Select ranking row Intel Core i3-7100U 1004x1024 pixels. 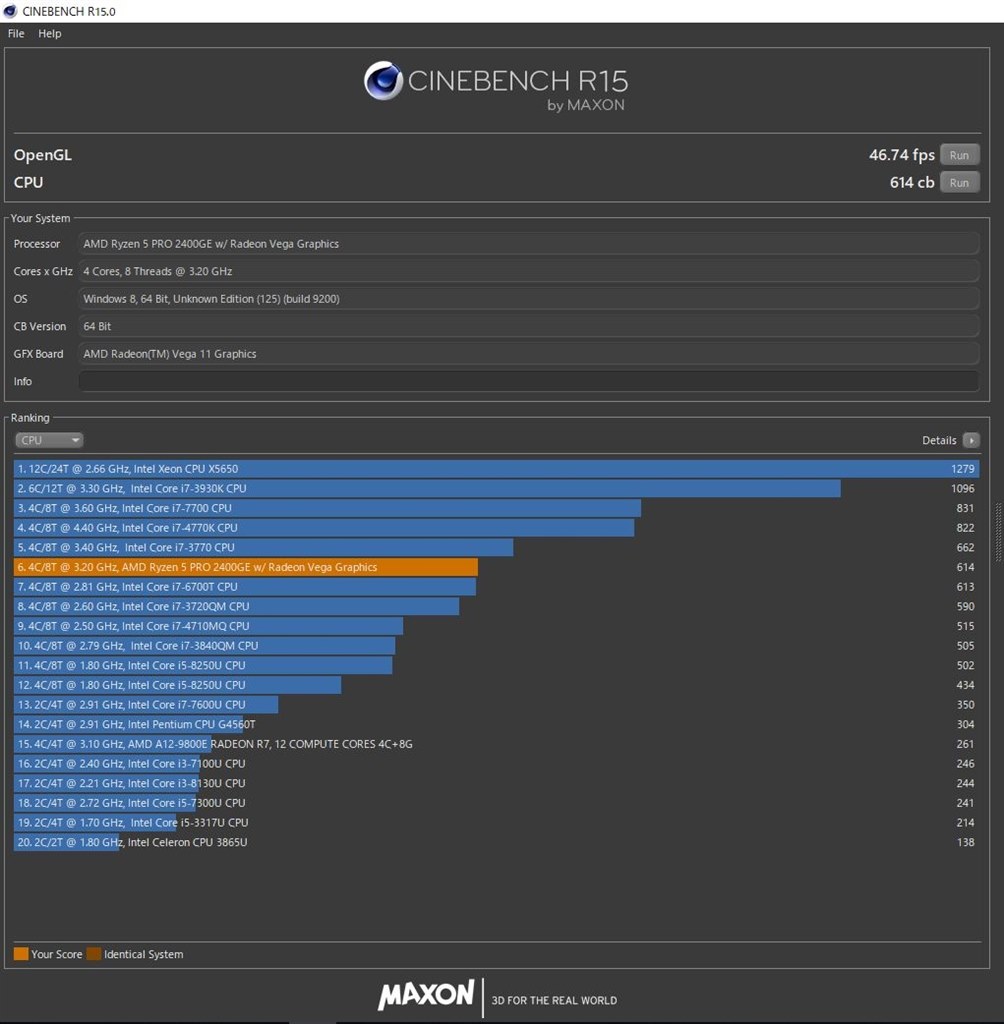pyautogui.click(x=496, y=763)
